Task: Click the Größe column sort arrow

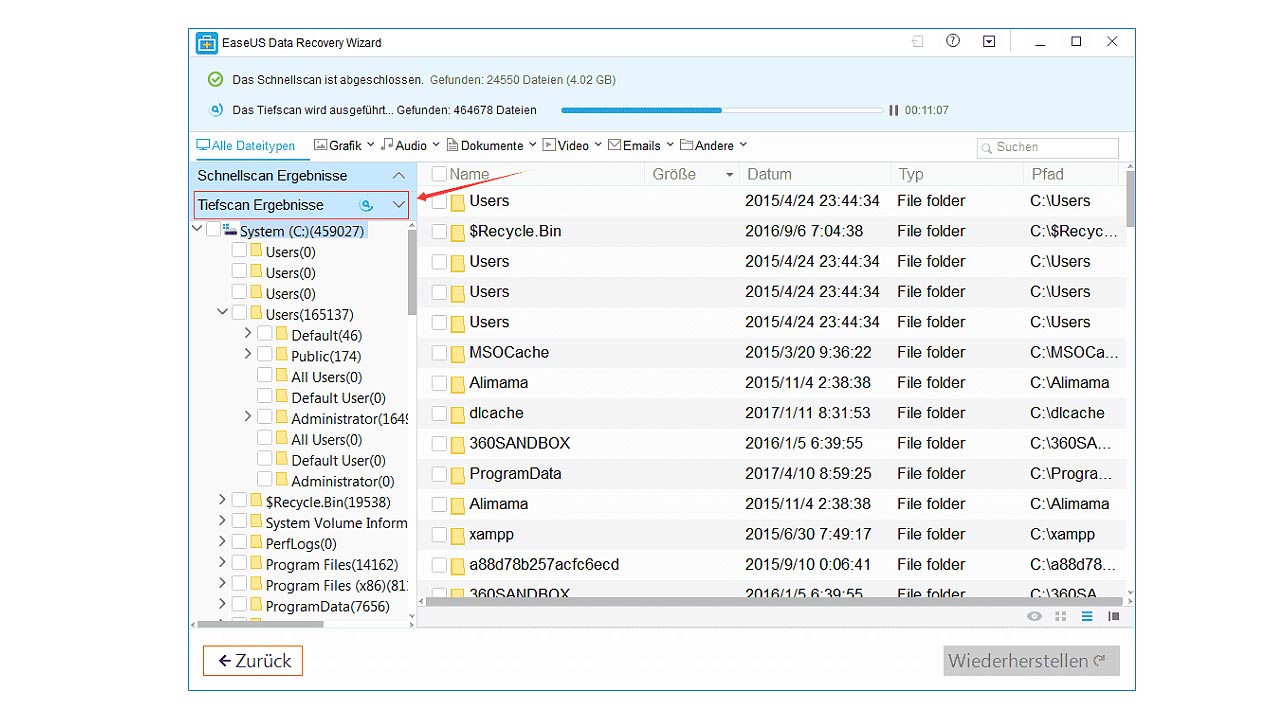Action: (x=730, y=175)
